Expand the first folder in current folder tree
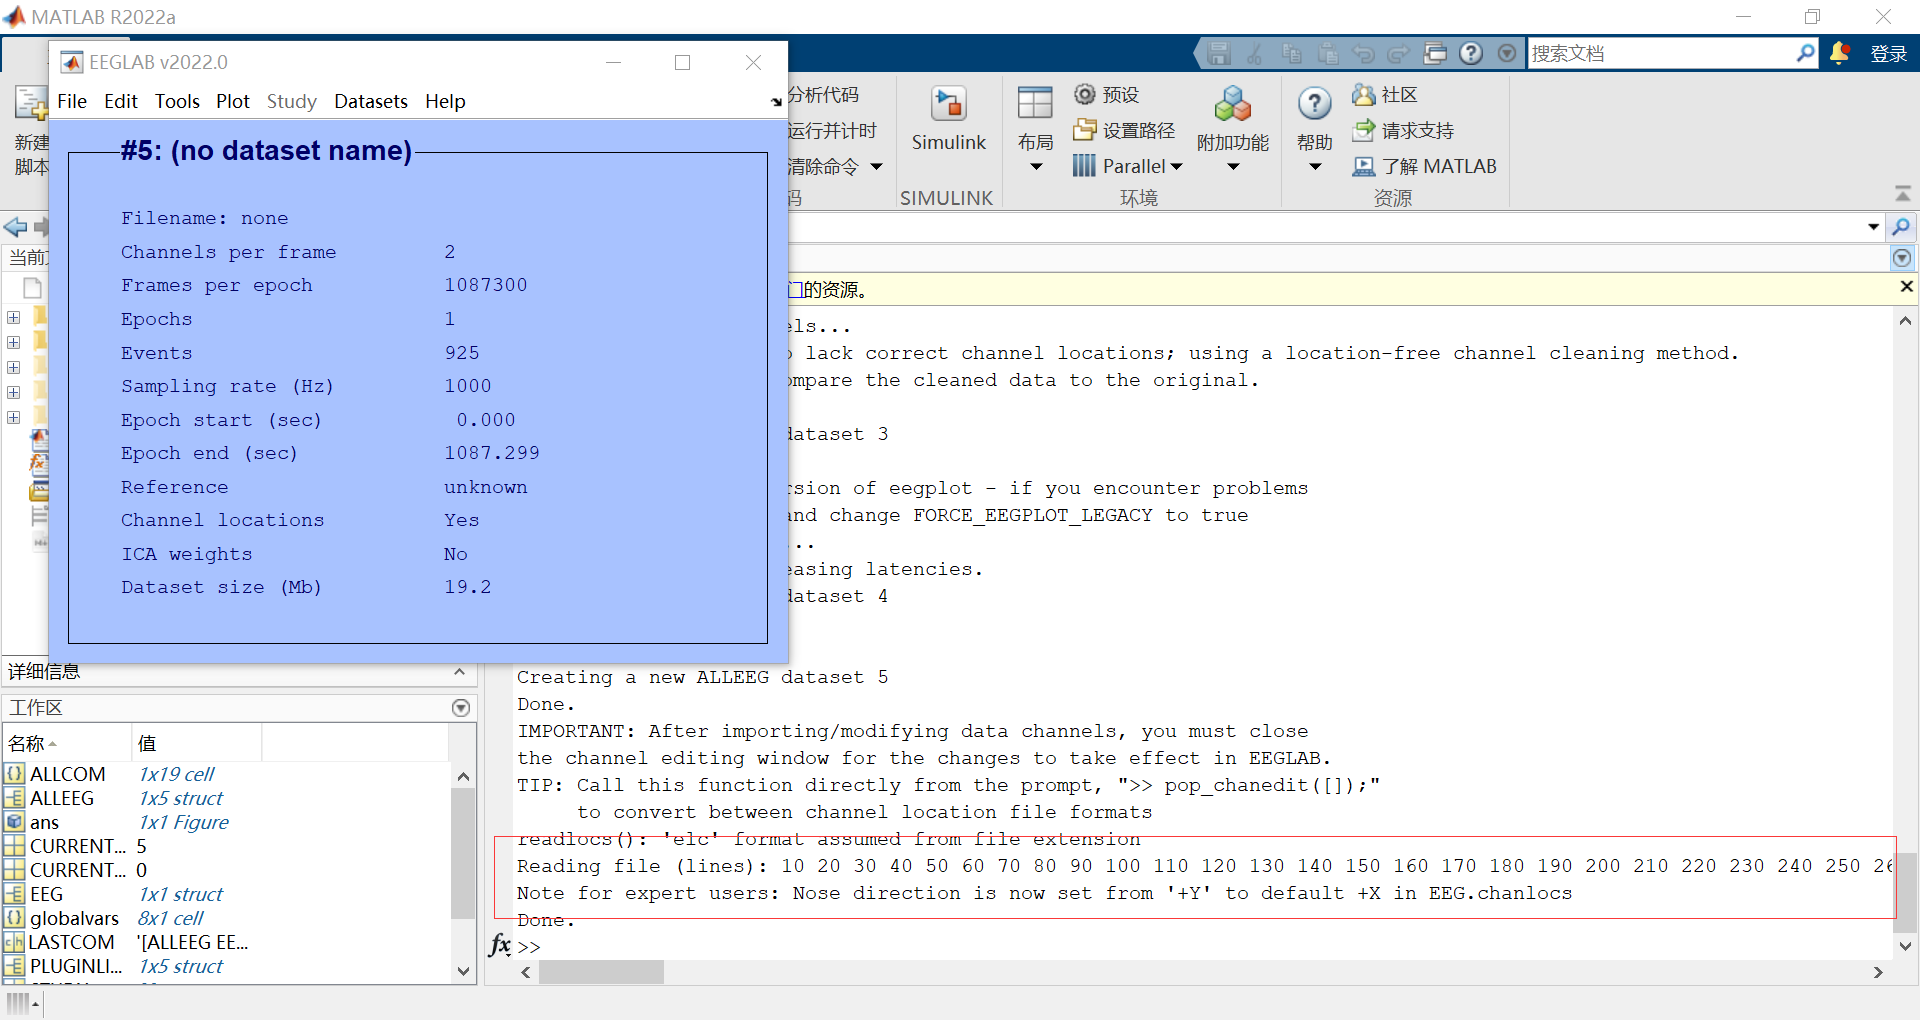 14,317
